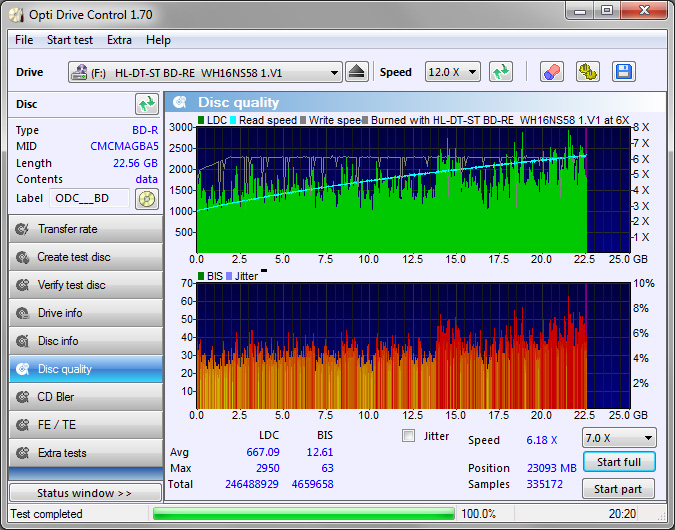Screen dimensions: 675x530
Task: Click the eraser icon in toolbar
Action: pos(551,72)
